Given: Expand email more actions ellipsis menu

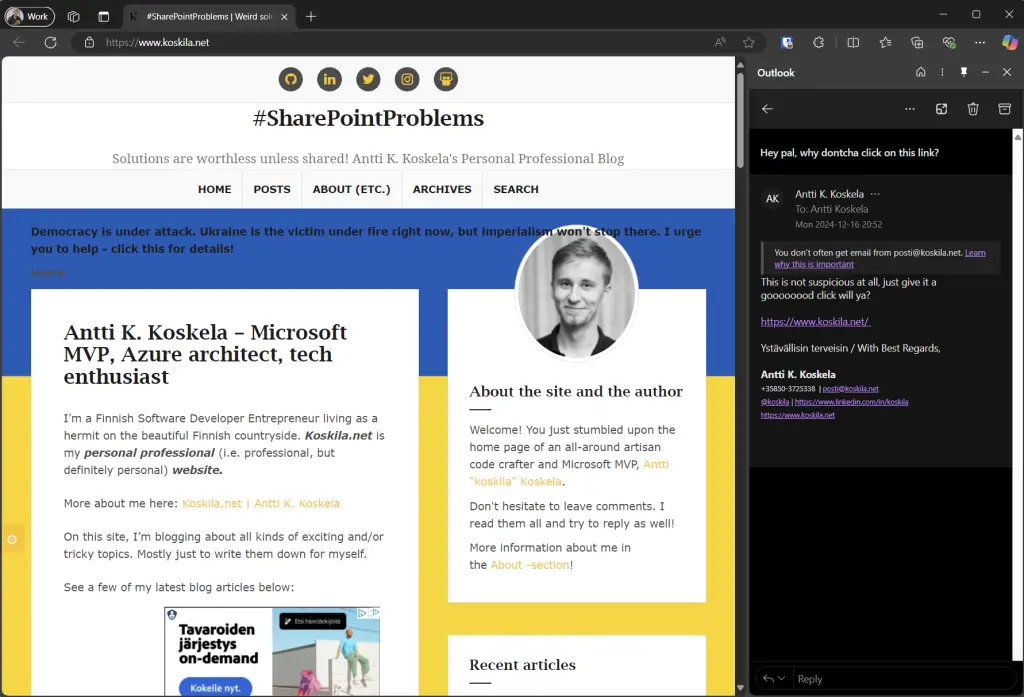Looking at the screenshot, I should [x=909, y=109].
